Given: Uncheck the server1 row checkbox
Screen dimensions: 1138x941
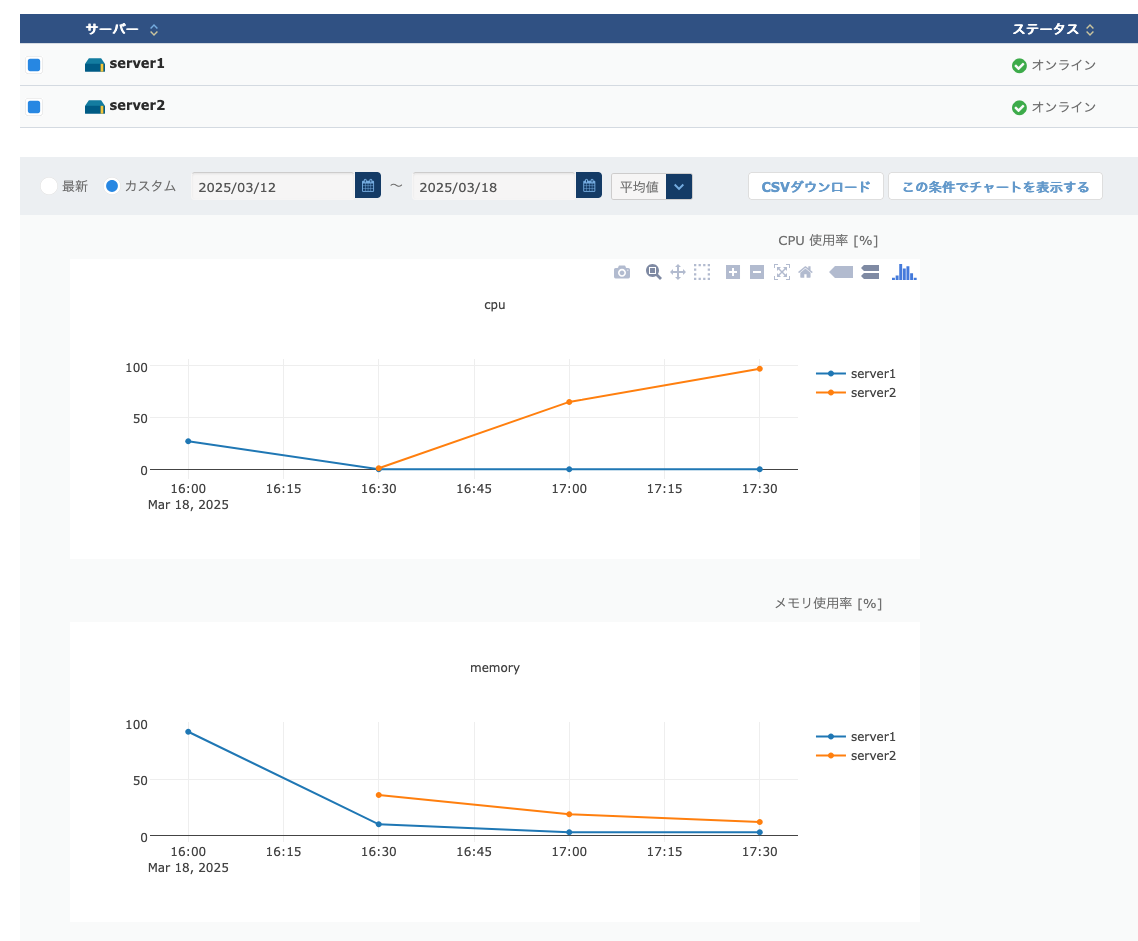Looking at the screenshot, I should click(34, 65).
